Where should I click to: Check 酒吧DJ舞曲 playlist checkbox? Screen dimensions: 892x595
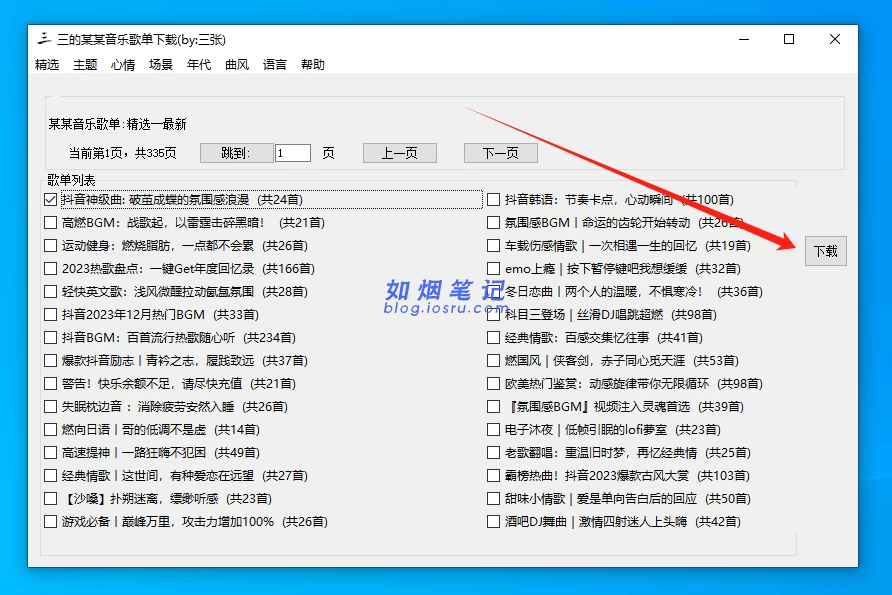pyautogui.click(x=494, y=522)
